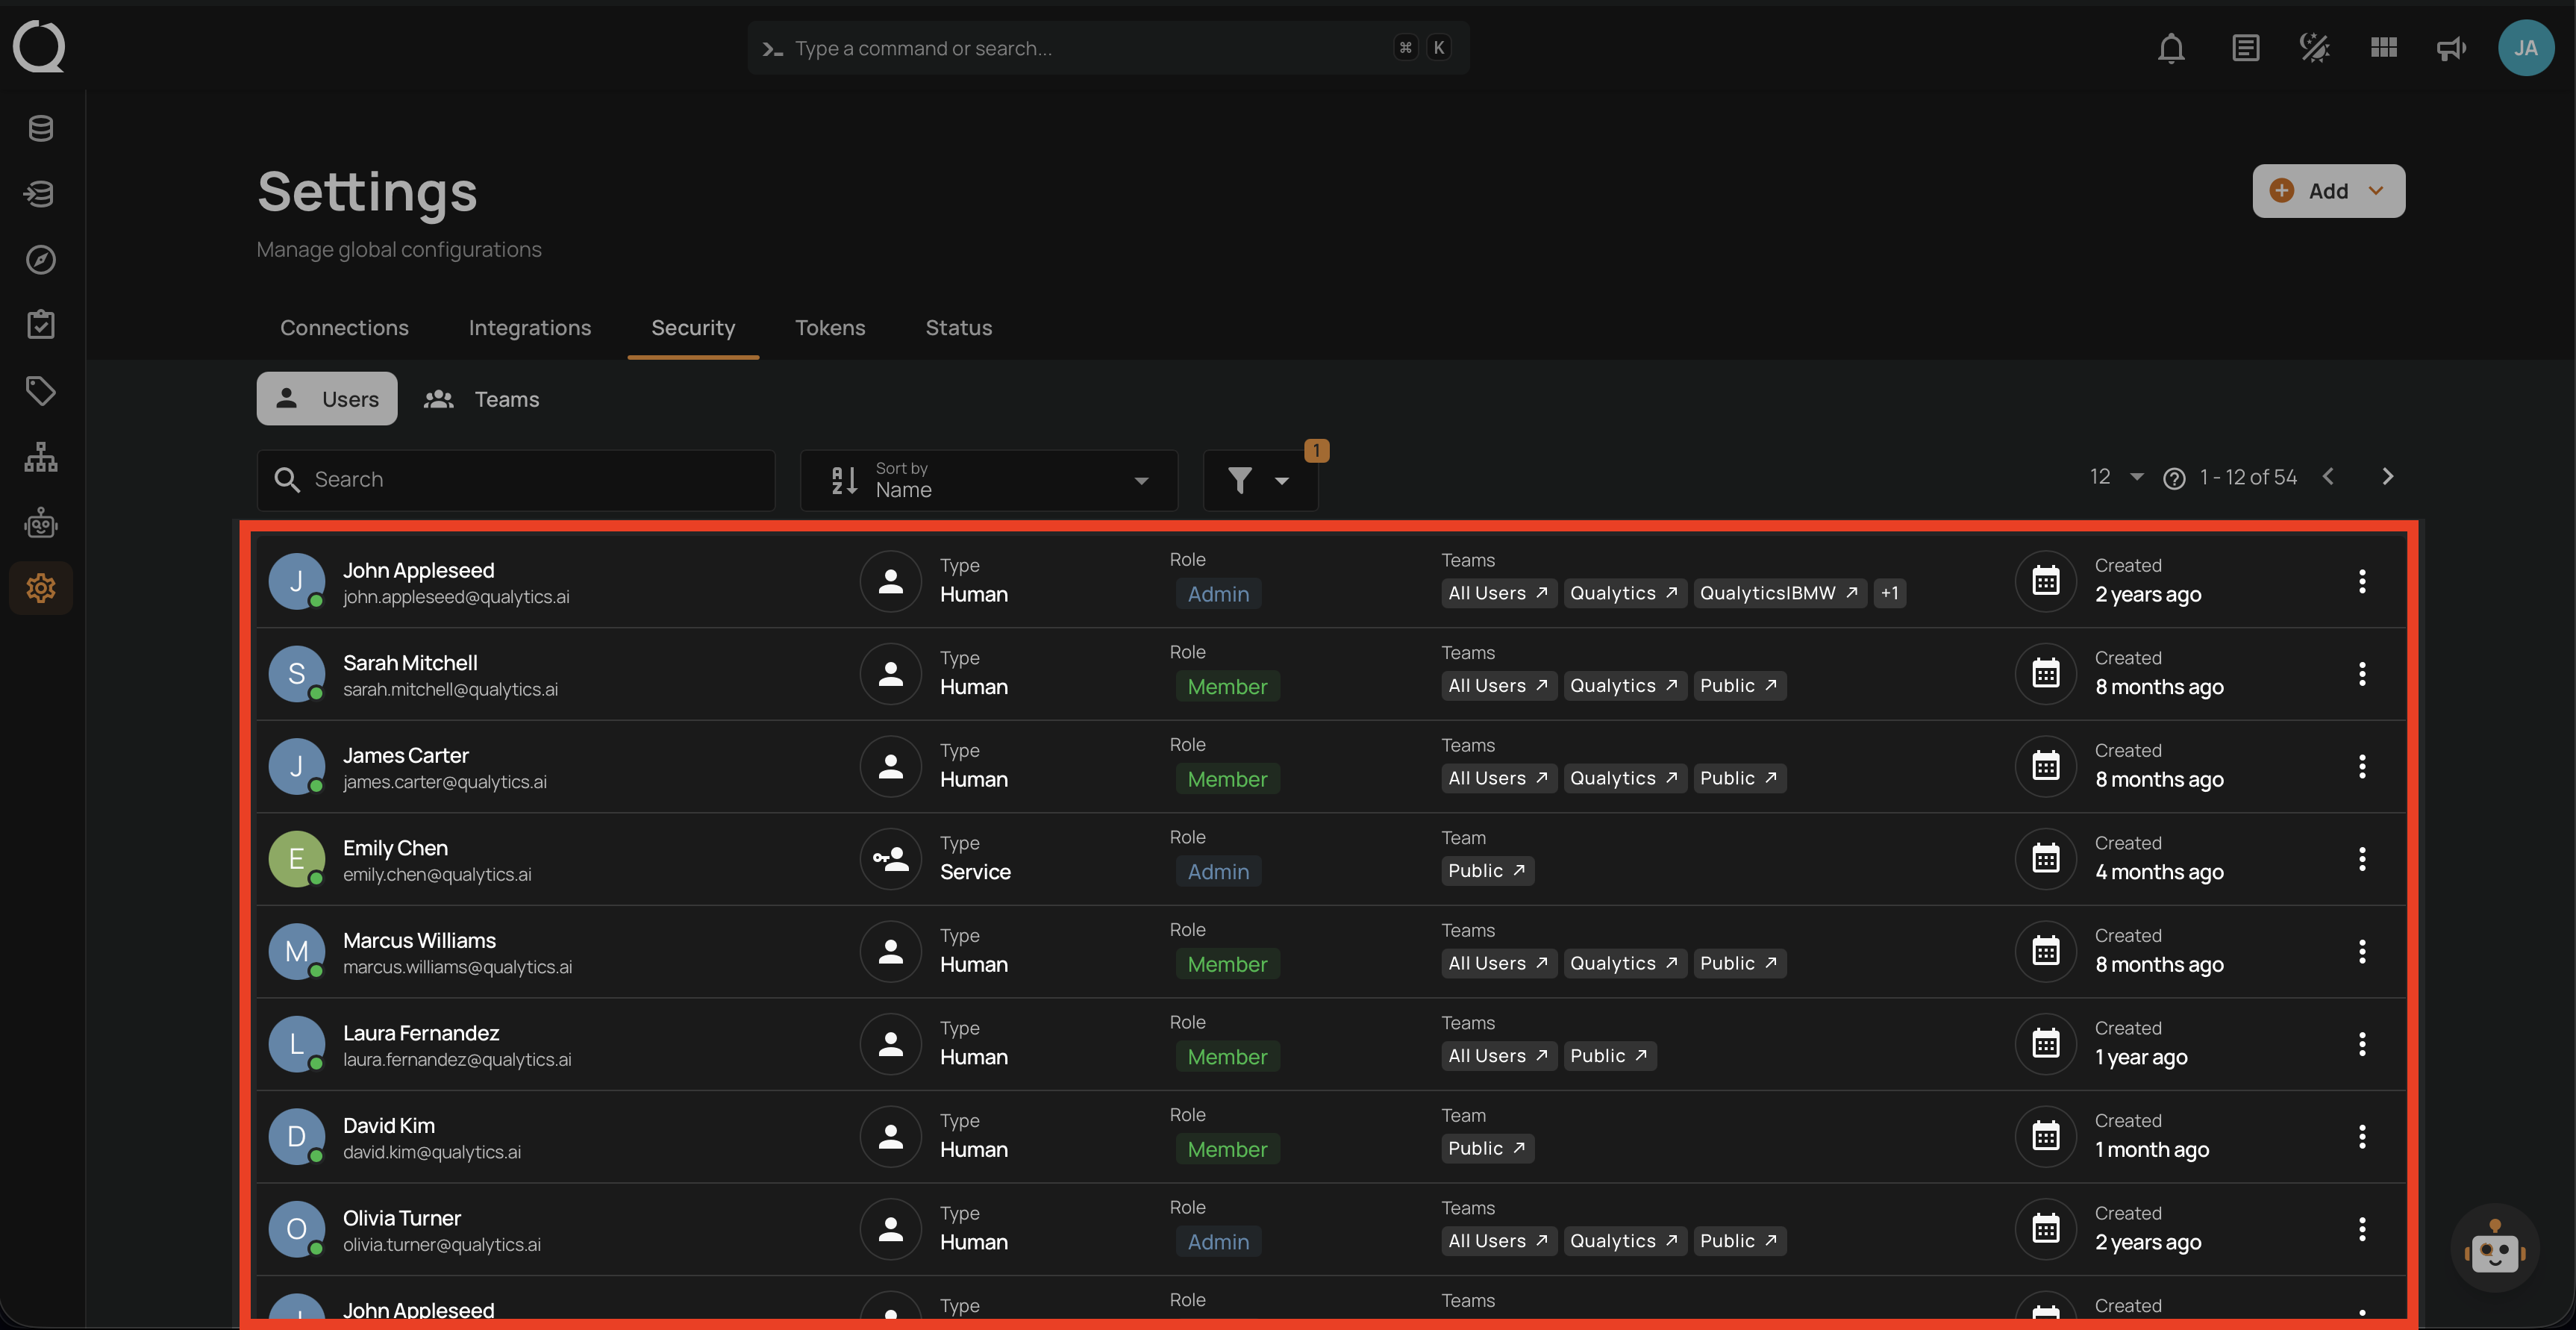The image size is (2576, 1330).
Task: Open the Tags sidebar icon
Action: click(40, 391)
